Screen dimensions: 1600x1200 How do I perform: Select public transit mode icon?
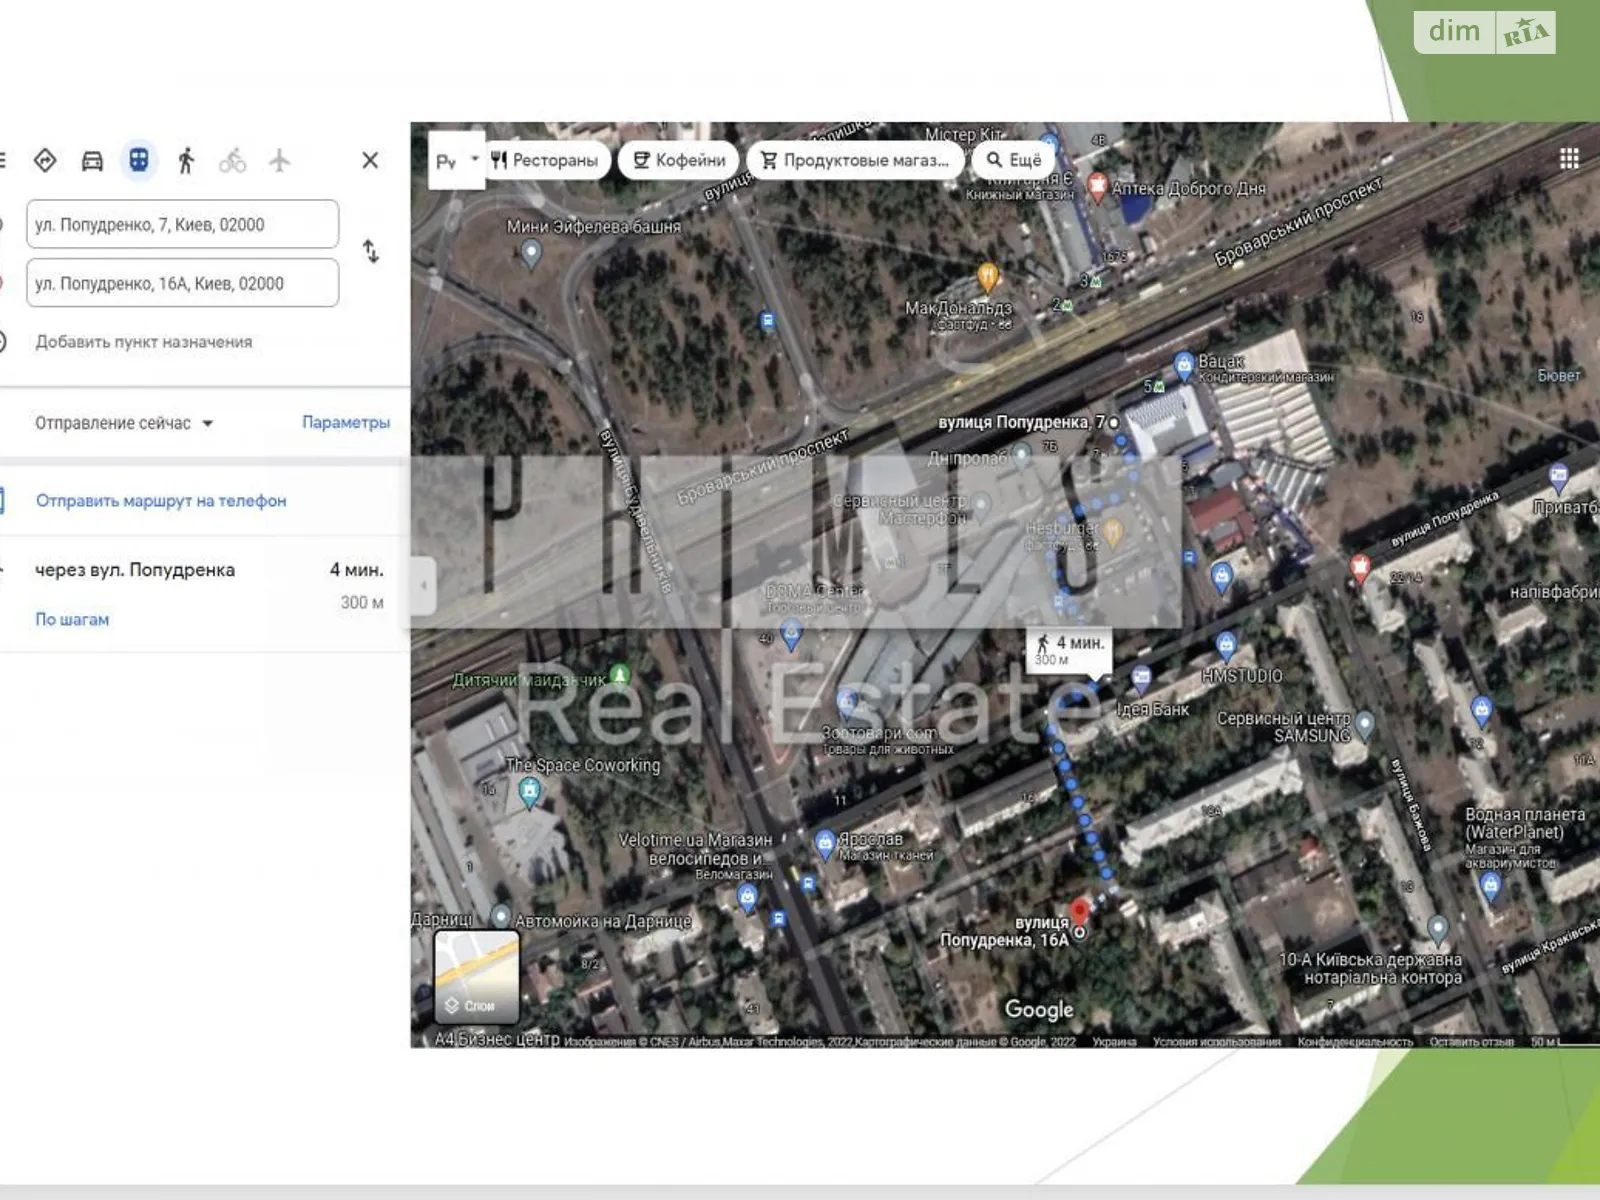click(x=139, y=160)
